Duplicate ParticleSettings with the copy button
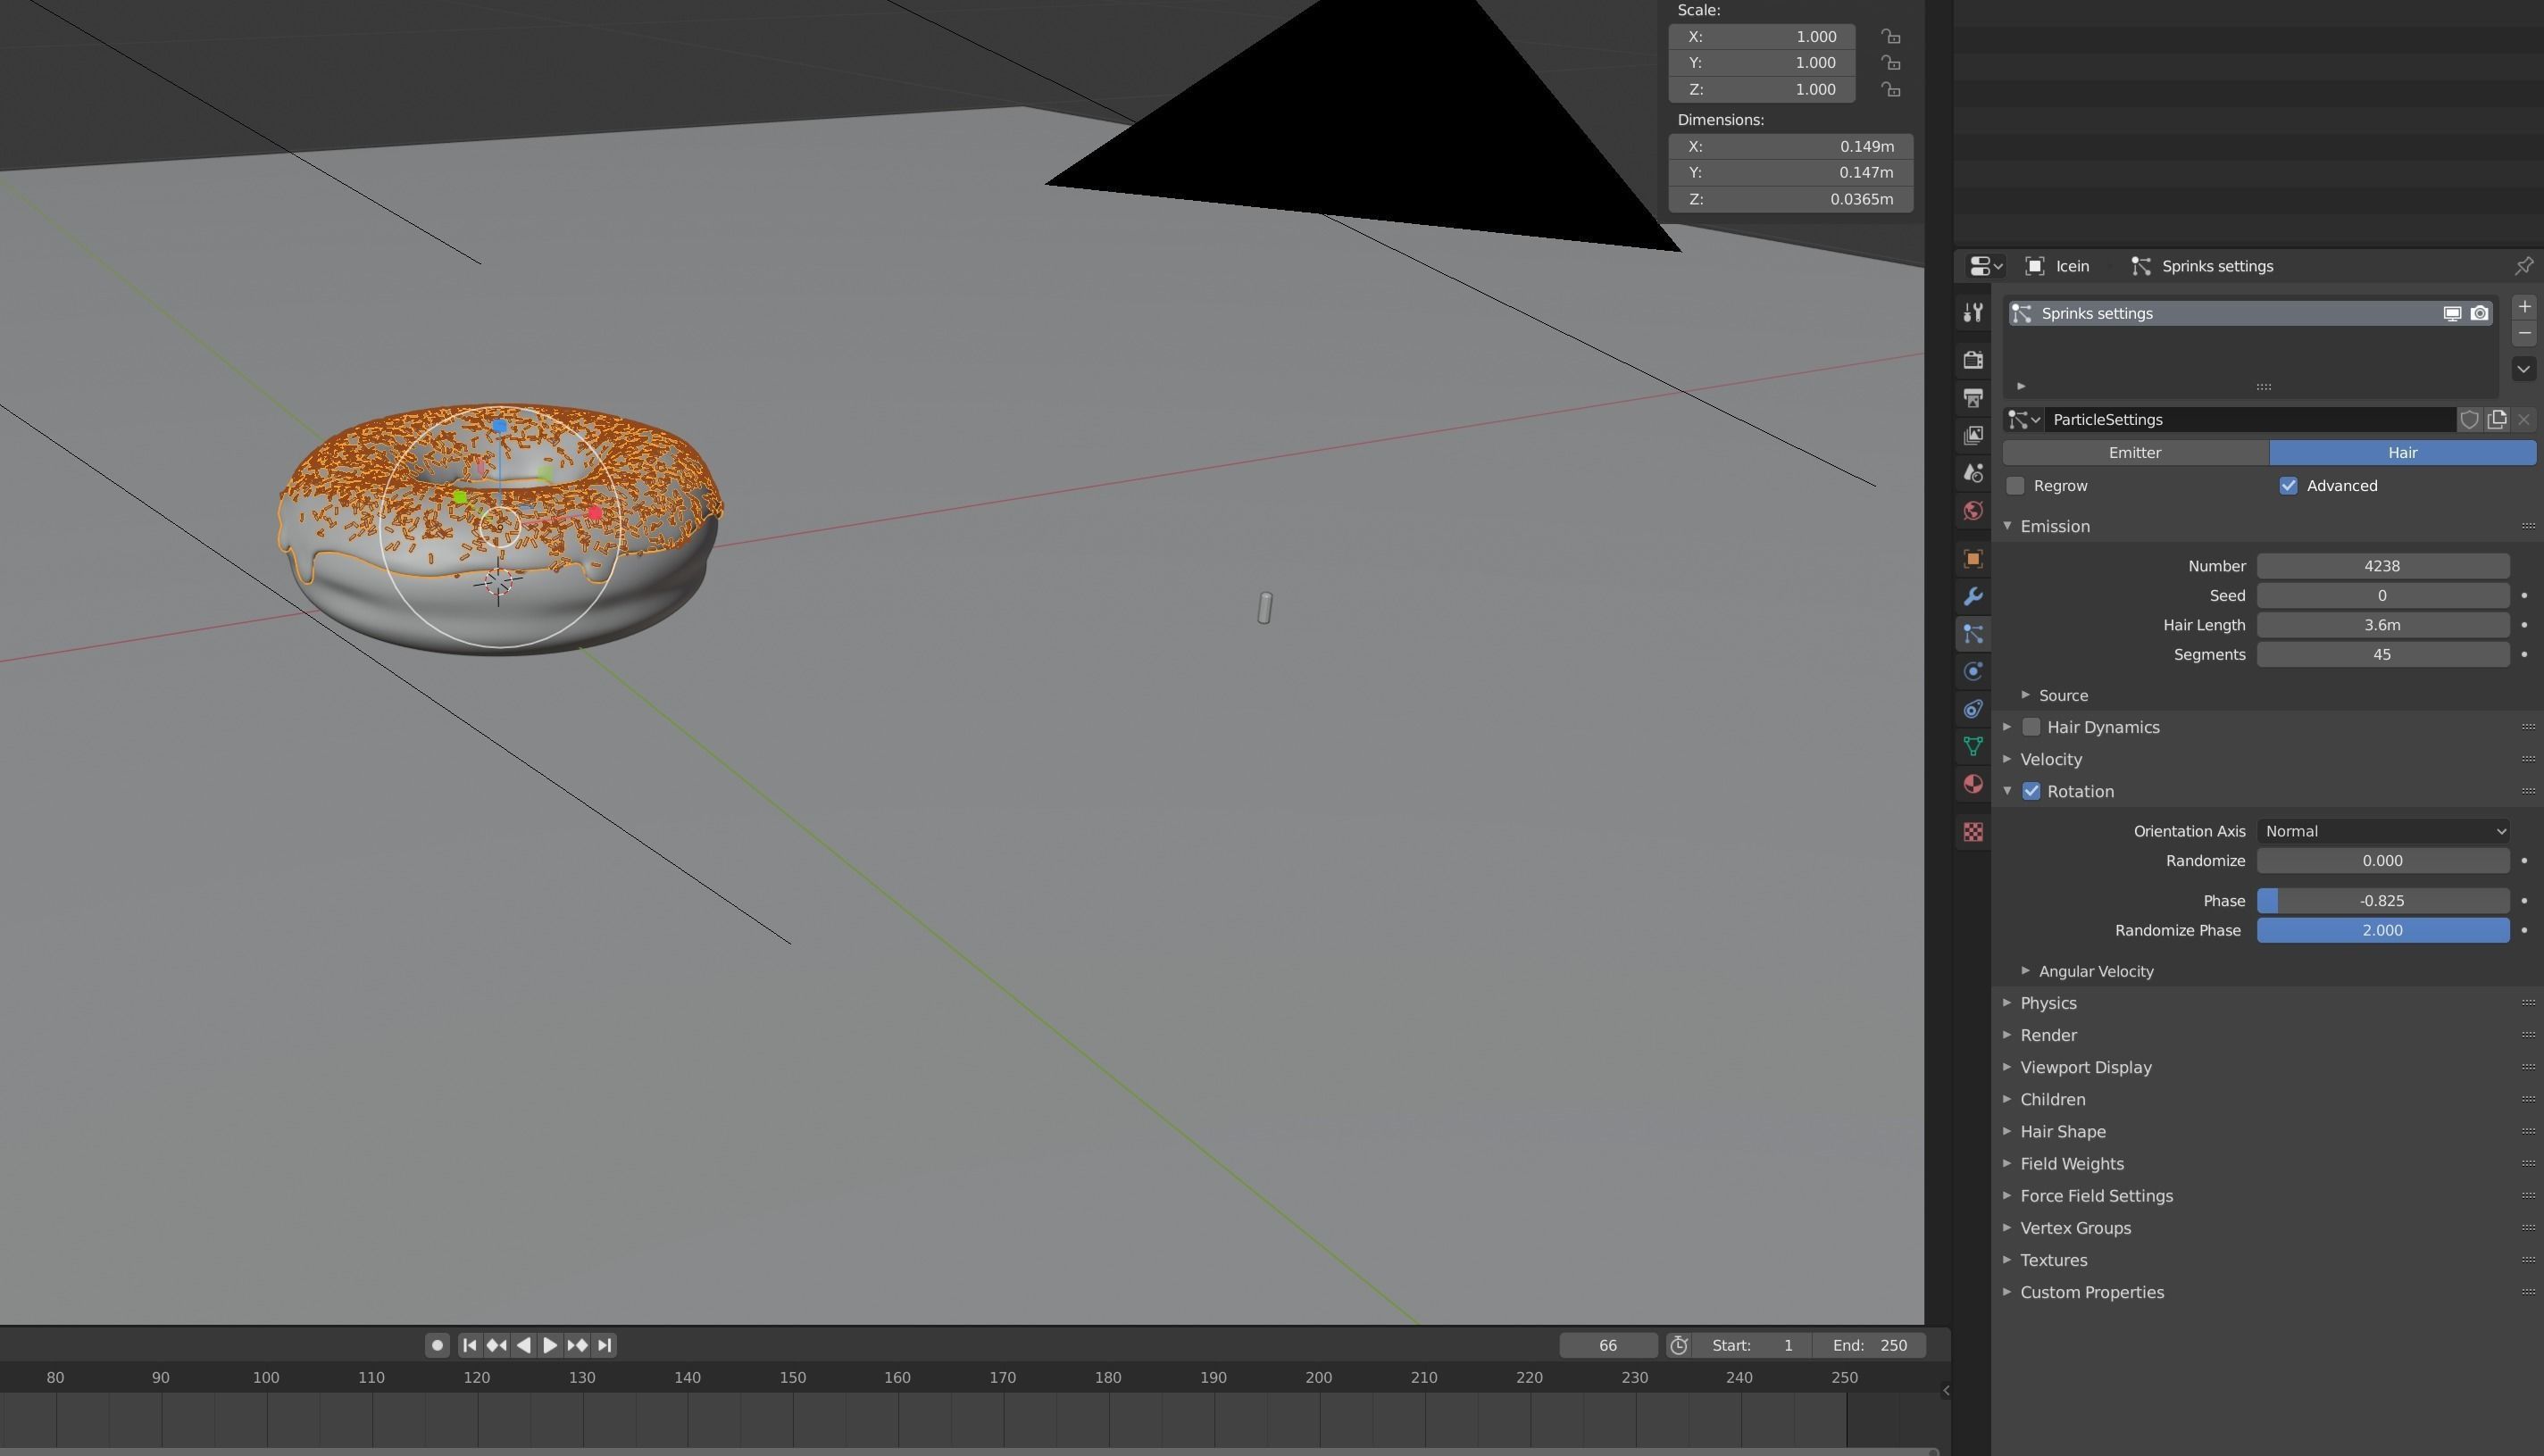 [2497, 419]
